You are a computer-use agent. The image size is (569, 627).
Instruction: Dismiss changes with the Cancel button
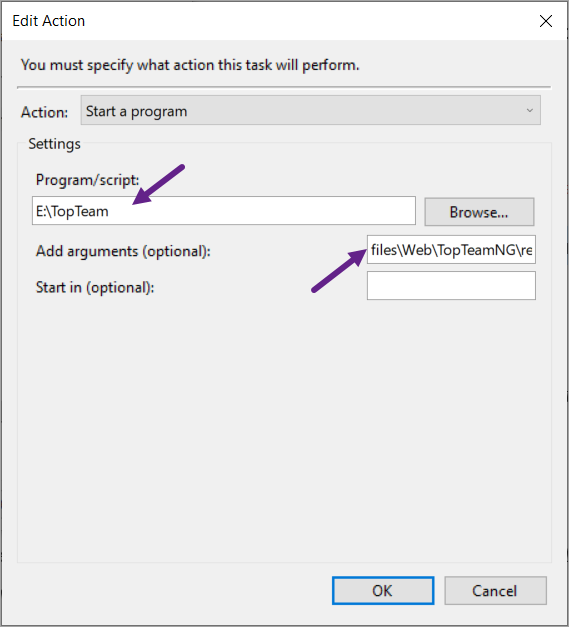[495, 591]
